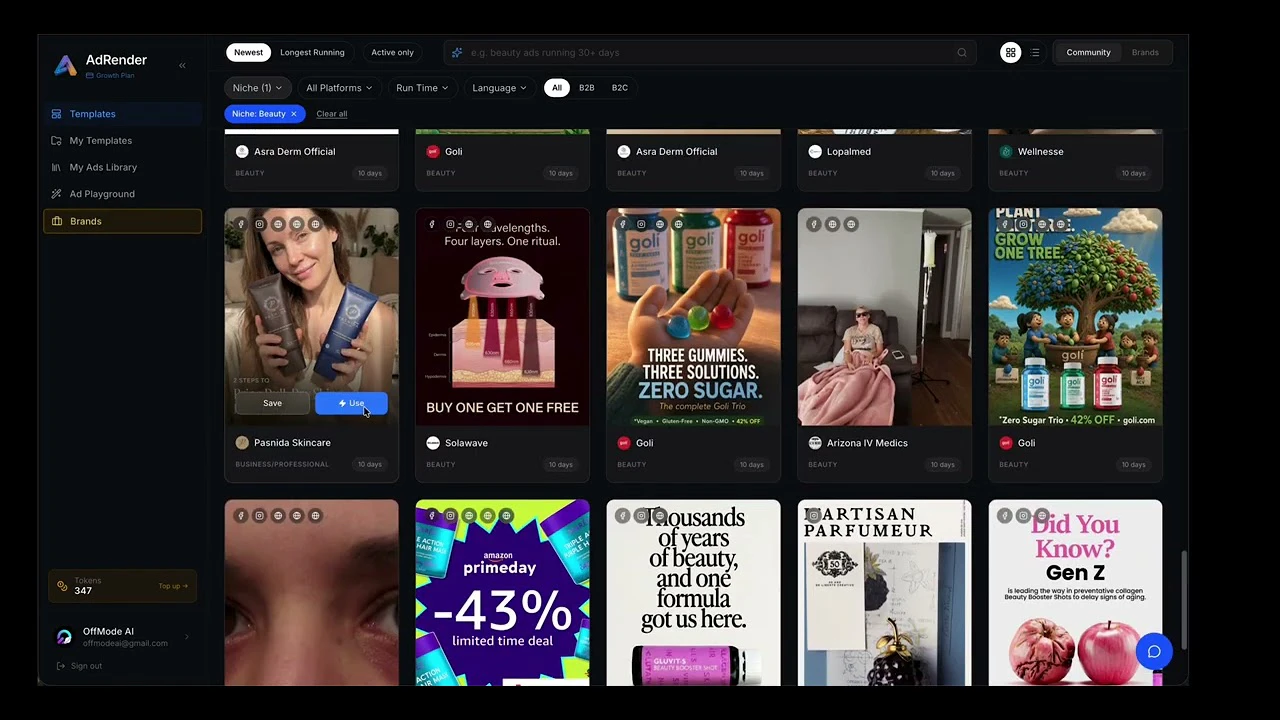This screenshot has width=1280, height=720.
Task: Click the Pasnida Skincare brand avatar
Action: (x=242, y=442)
